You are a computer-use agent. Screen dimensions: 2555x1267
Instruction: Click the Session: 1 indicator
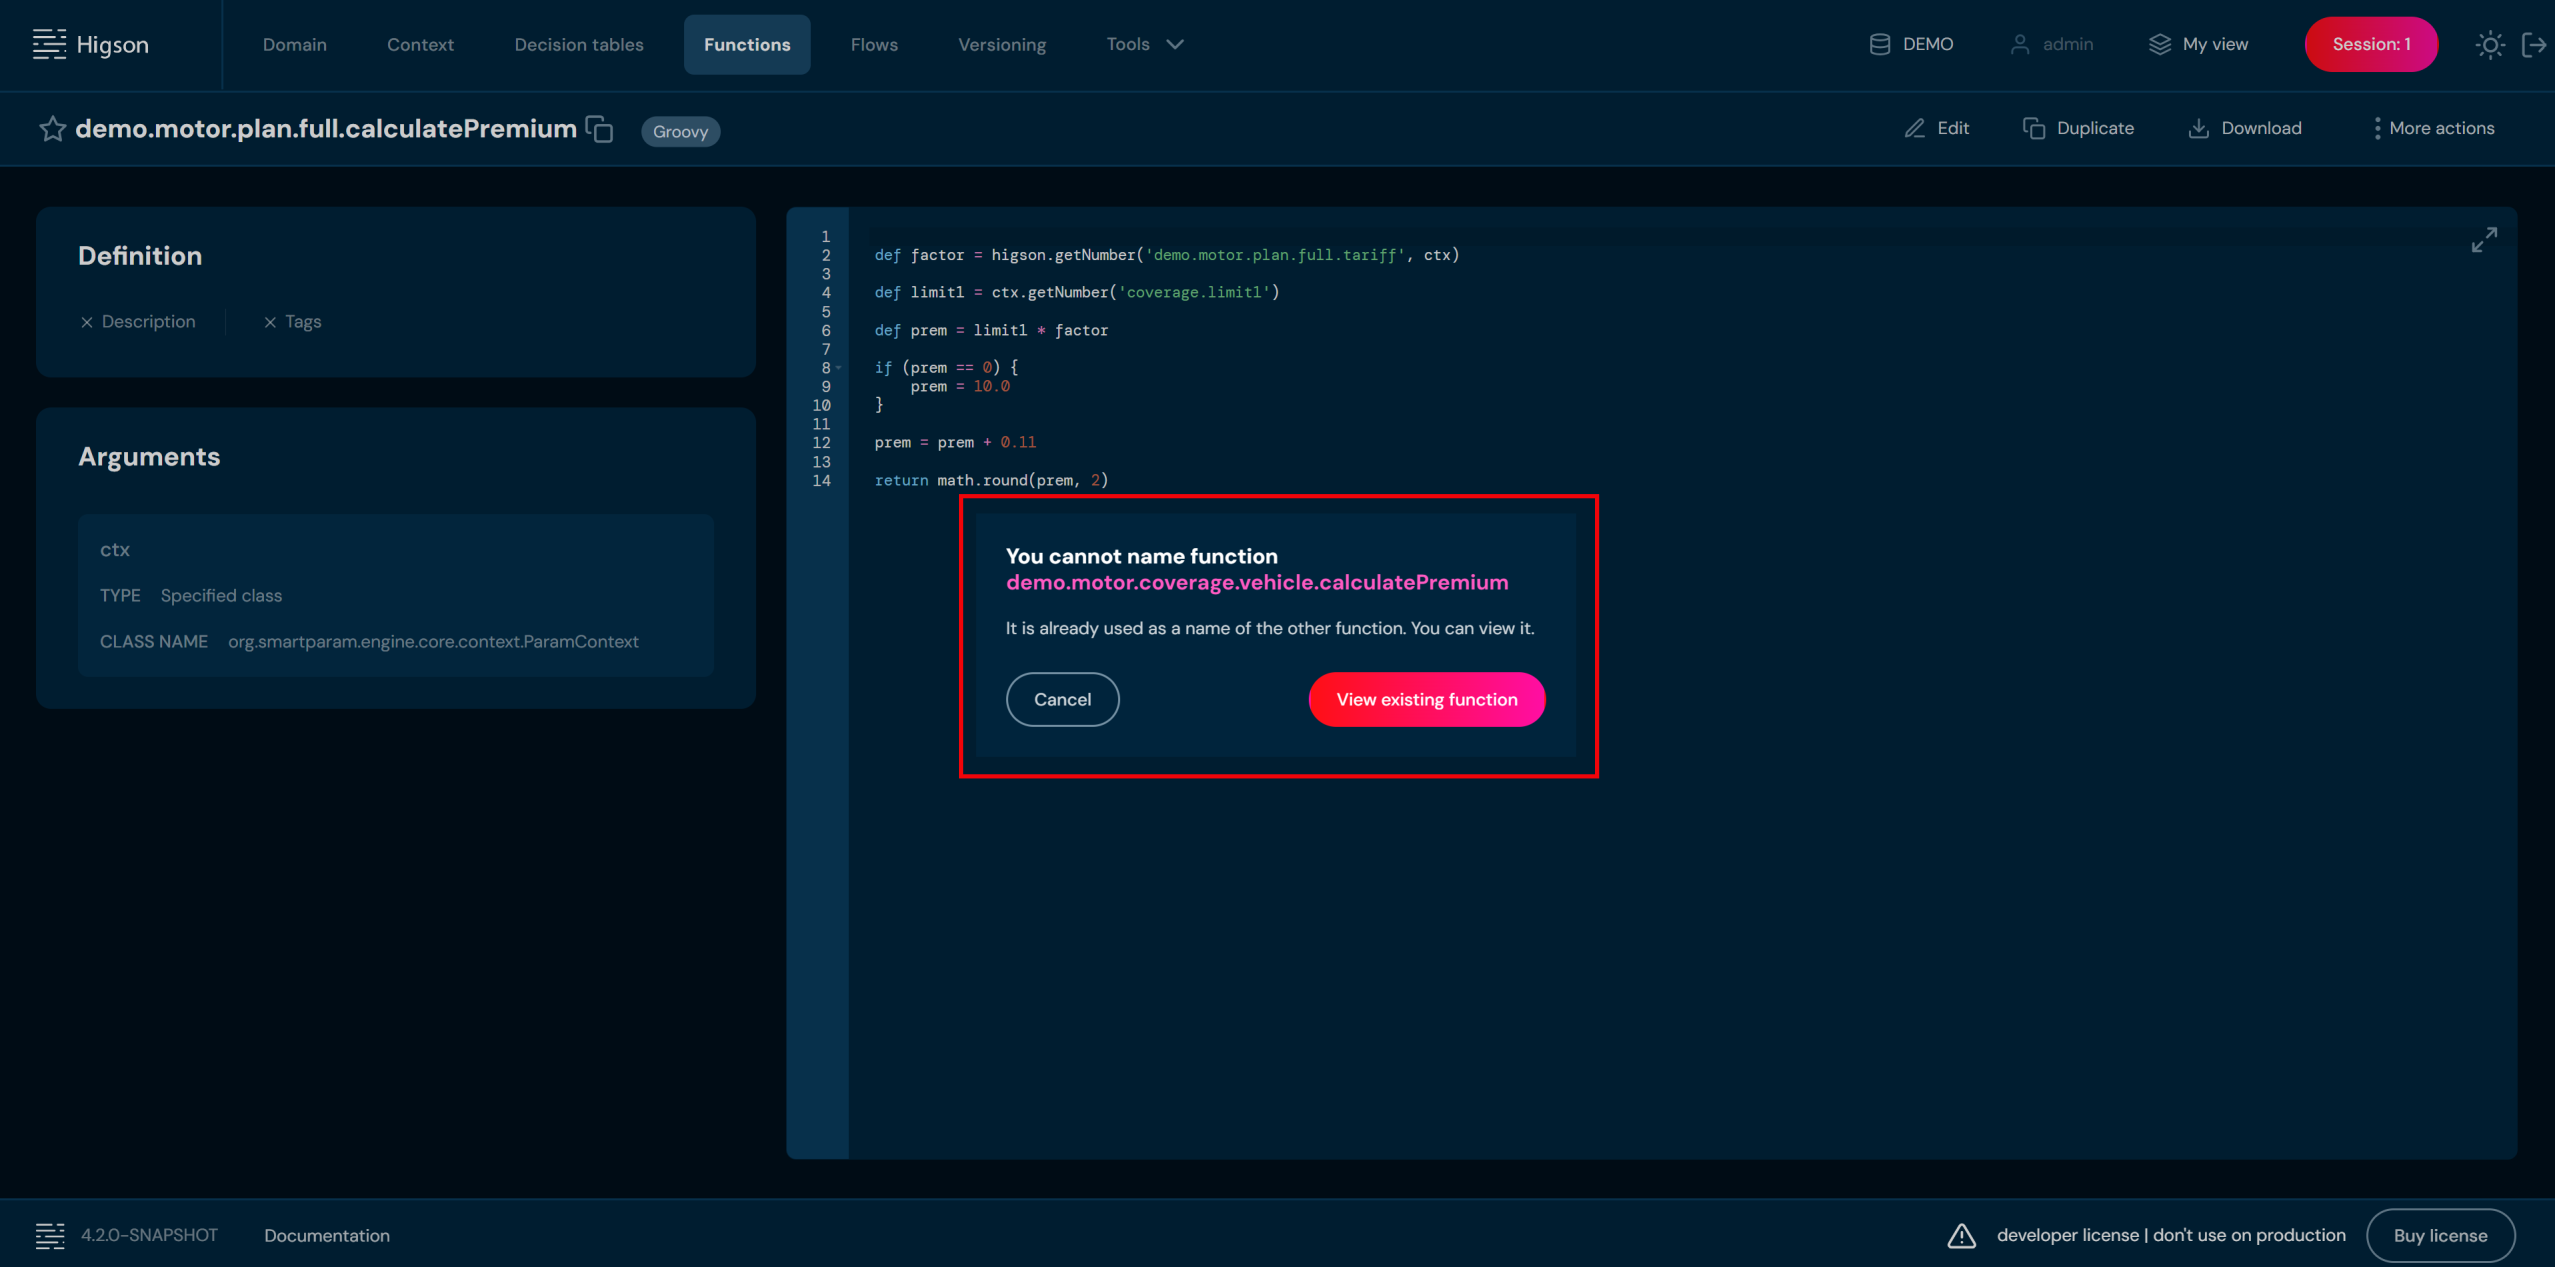pos(2370,44)
